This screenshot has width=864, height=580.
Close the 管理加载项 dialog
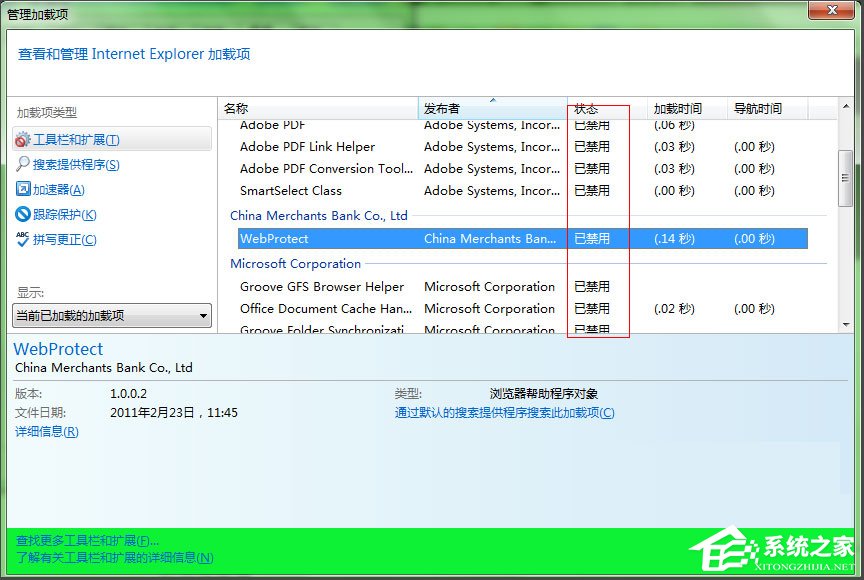pos(833,11)
